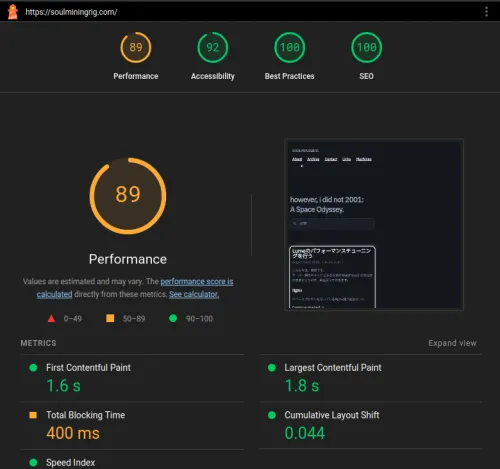
Task: Click the Lighthouse logo icon
Action: (x=13, y=12)
